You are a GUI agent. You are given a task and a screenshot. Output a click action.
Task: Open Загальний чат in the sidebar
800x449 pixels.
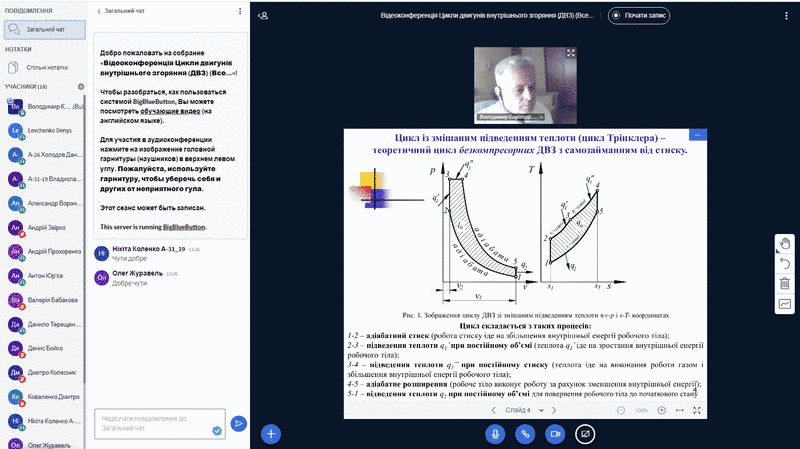45,30
